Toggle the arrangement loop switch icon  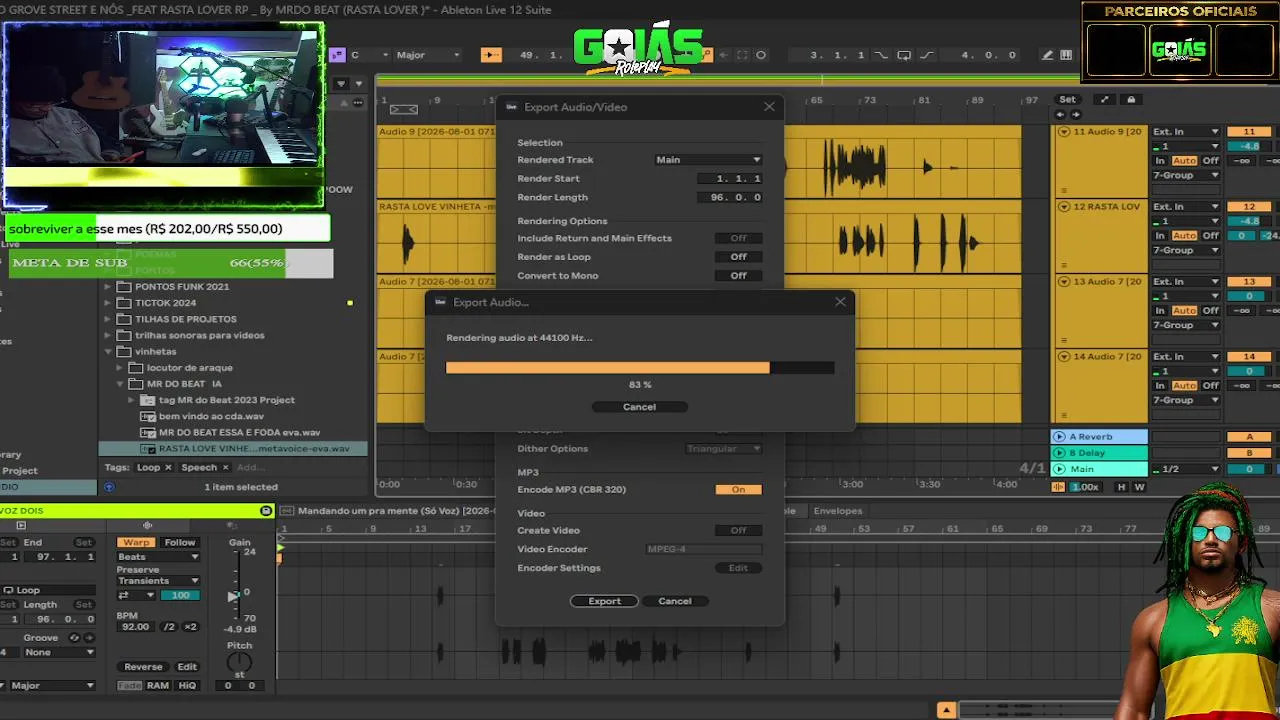click(x=904, y=55)
